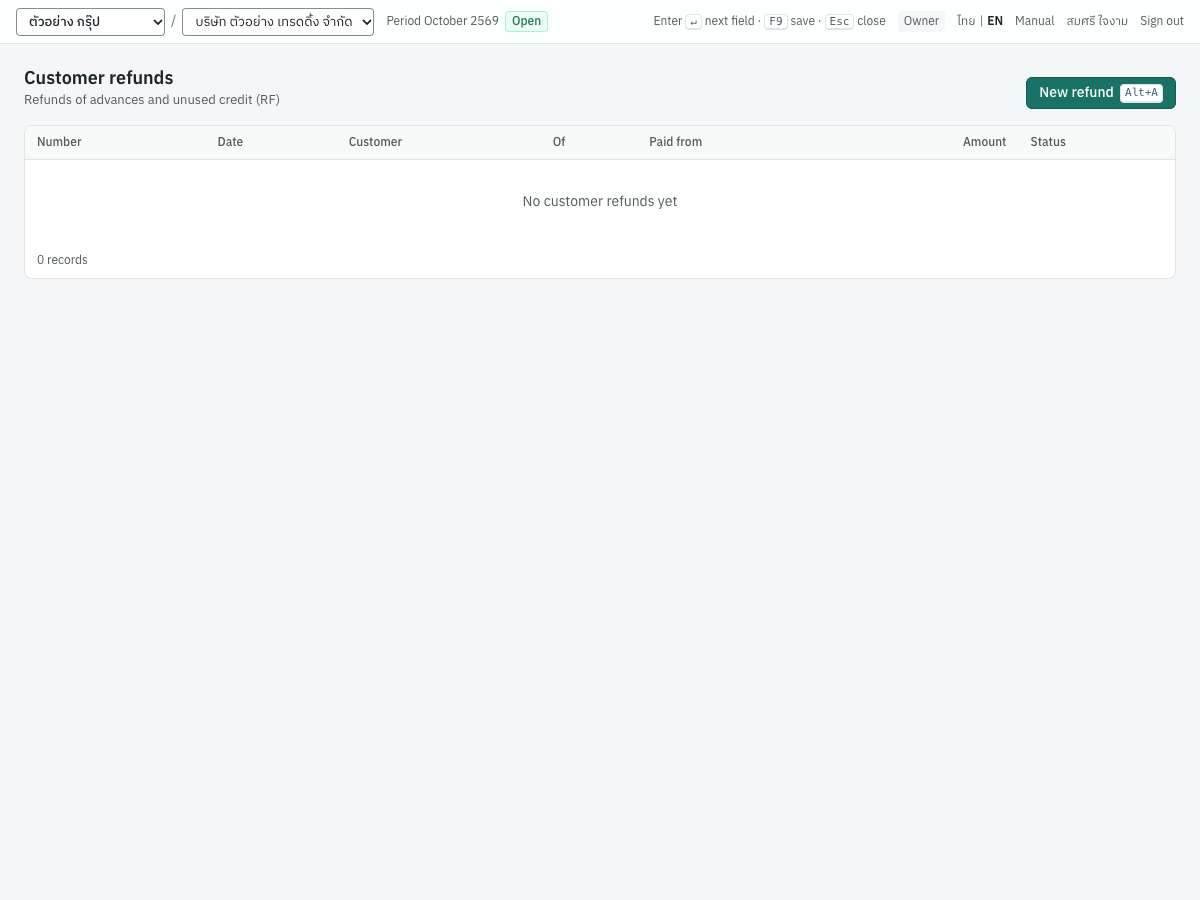Image resolution: width=1200 pixels, height=900 pixels.
Task: Click the Period October 2569 label
Action: coord(442,21)
